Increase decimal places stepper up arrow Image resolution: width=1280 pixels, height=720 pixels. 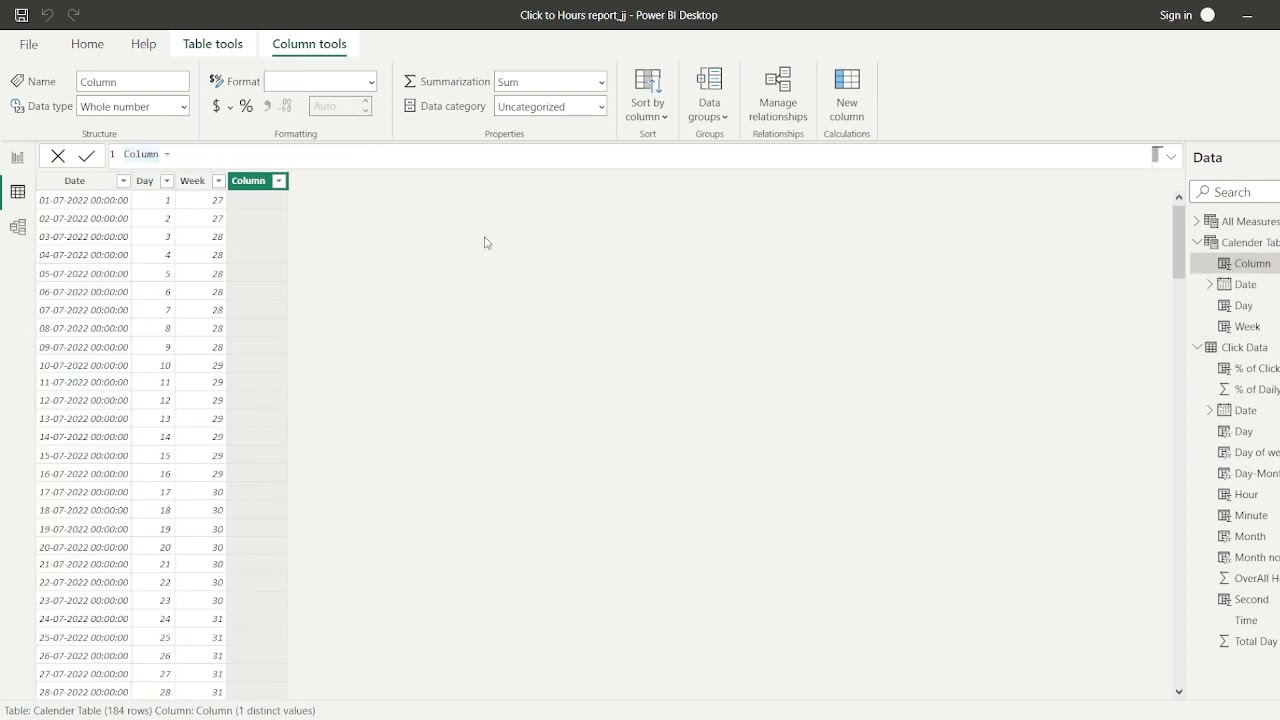click(365, 101)
